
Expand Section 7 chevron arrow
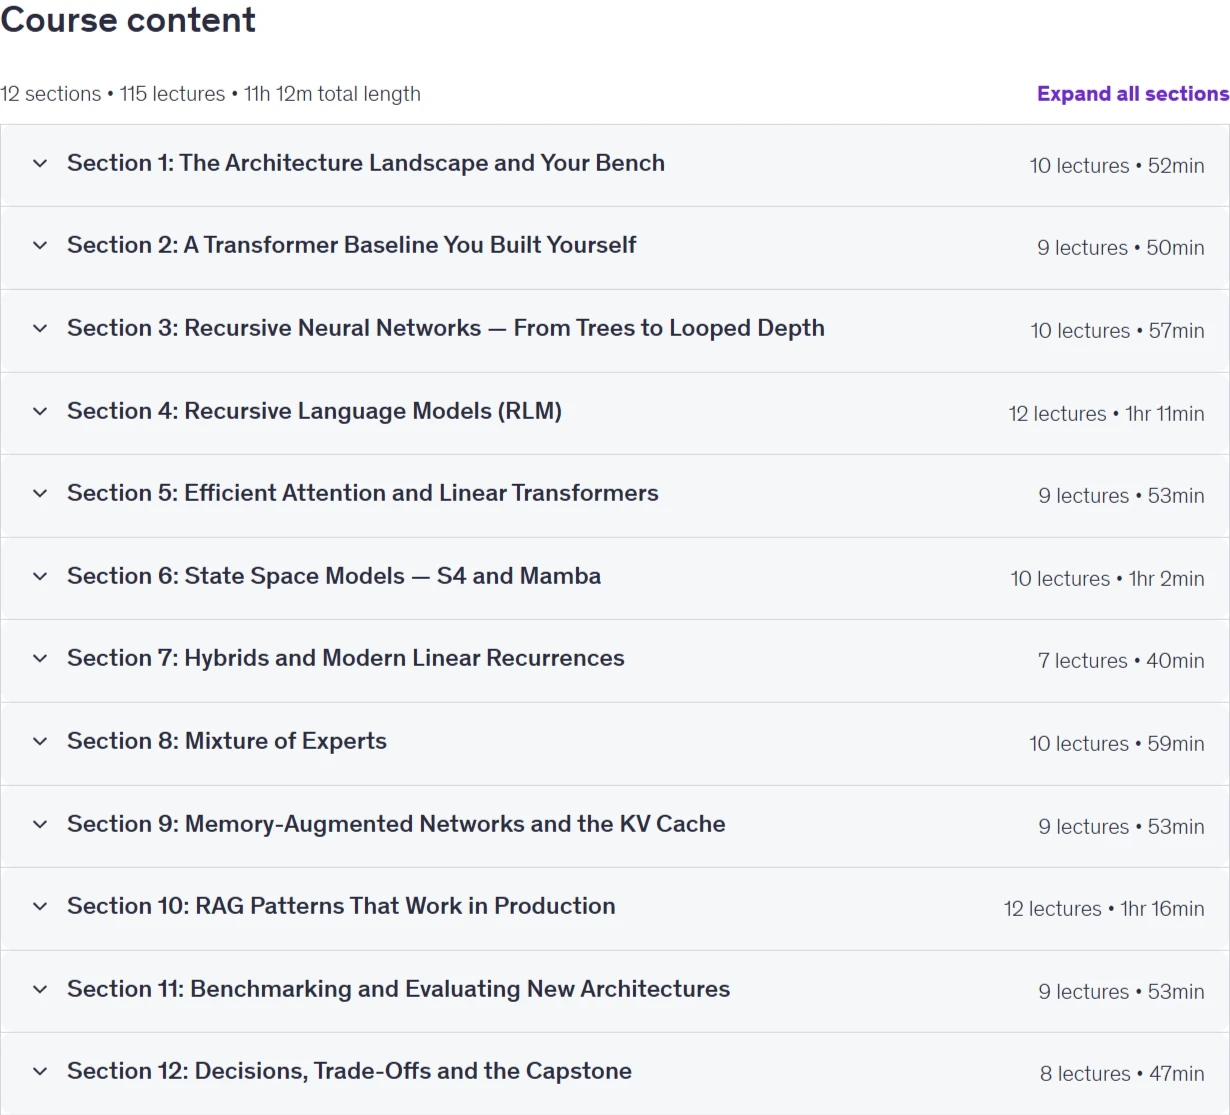pos(40,658)
